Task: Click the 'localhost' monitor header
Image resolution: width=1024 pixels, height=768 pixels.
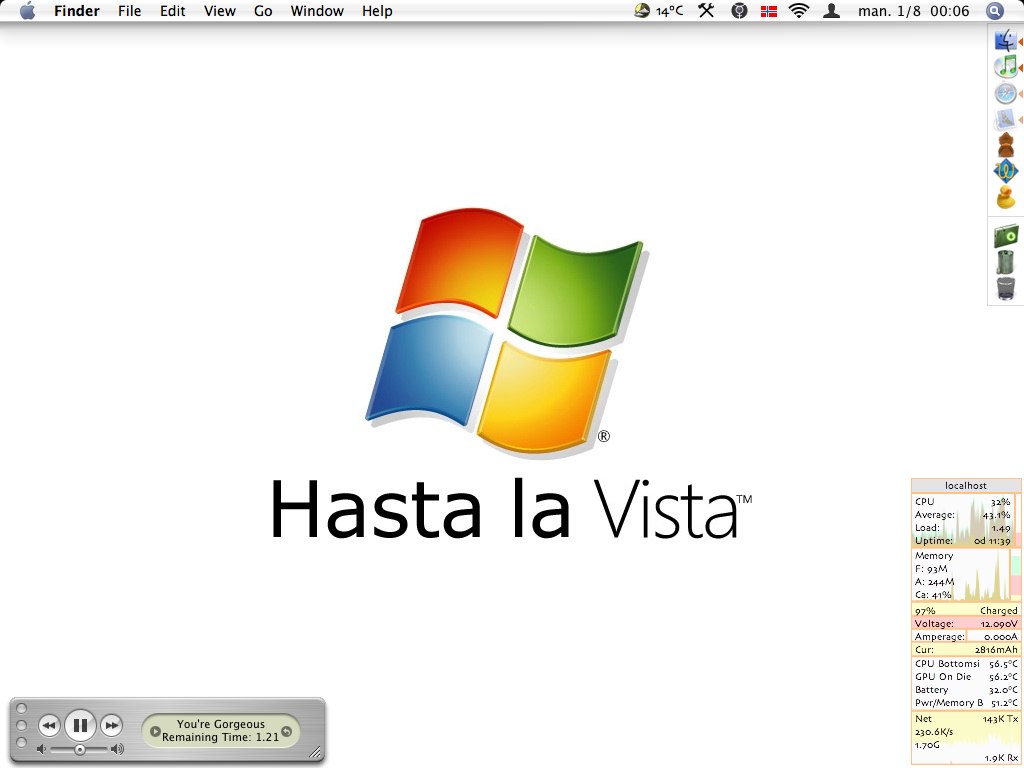Action: (x=966, y=485)
